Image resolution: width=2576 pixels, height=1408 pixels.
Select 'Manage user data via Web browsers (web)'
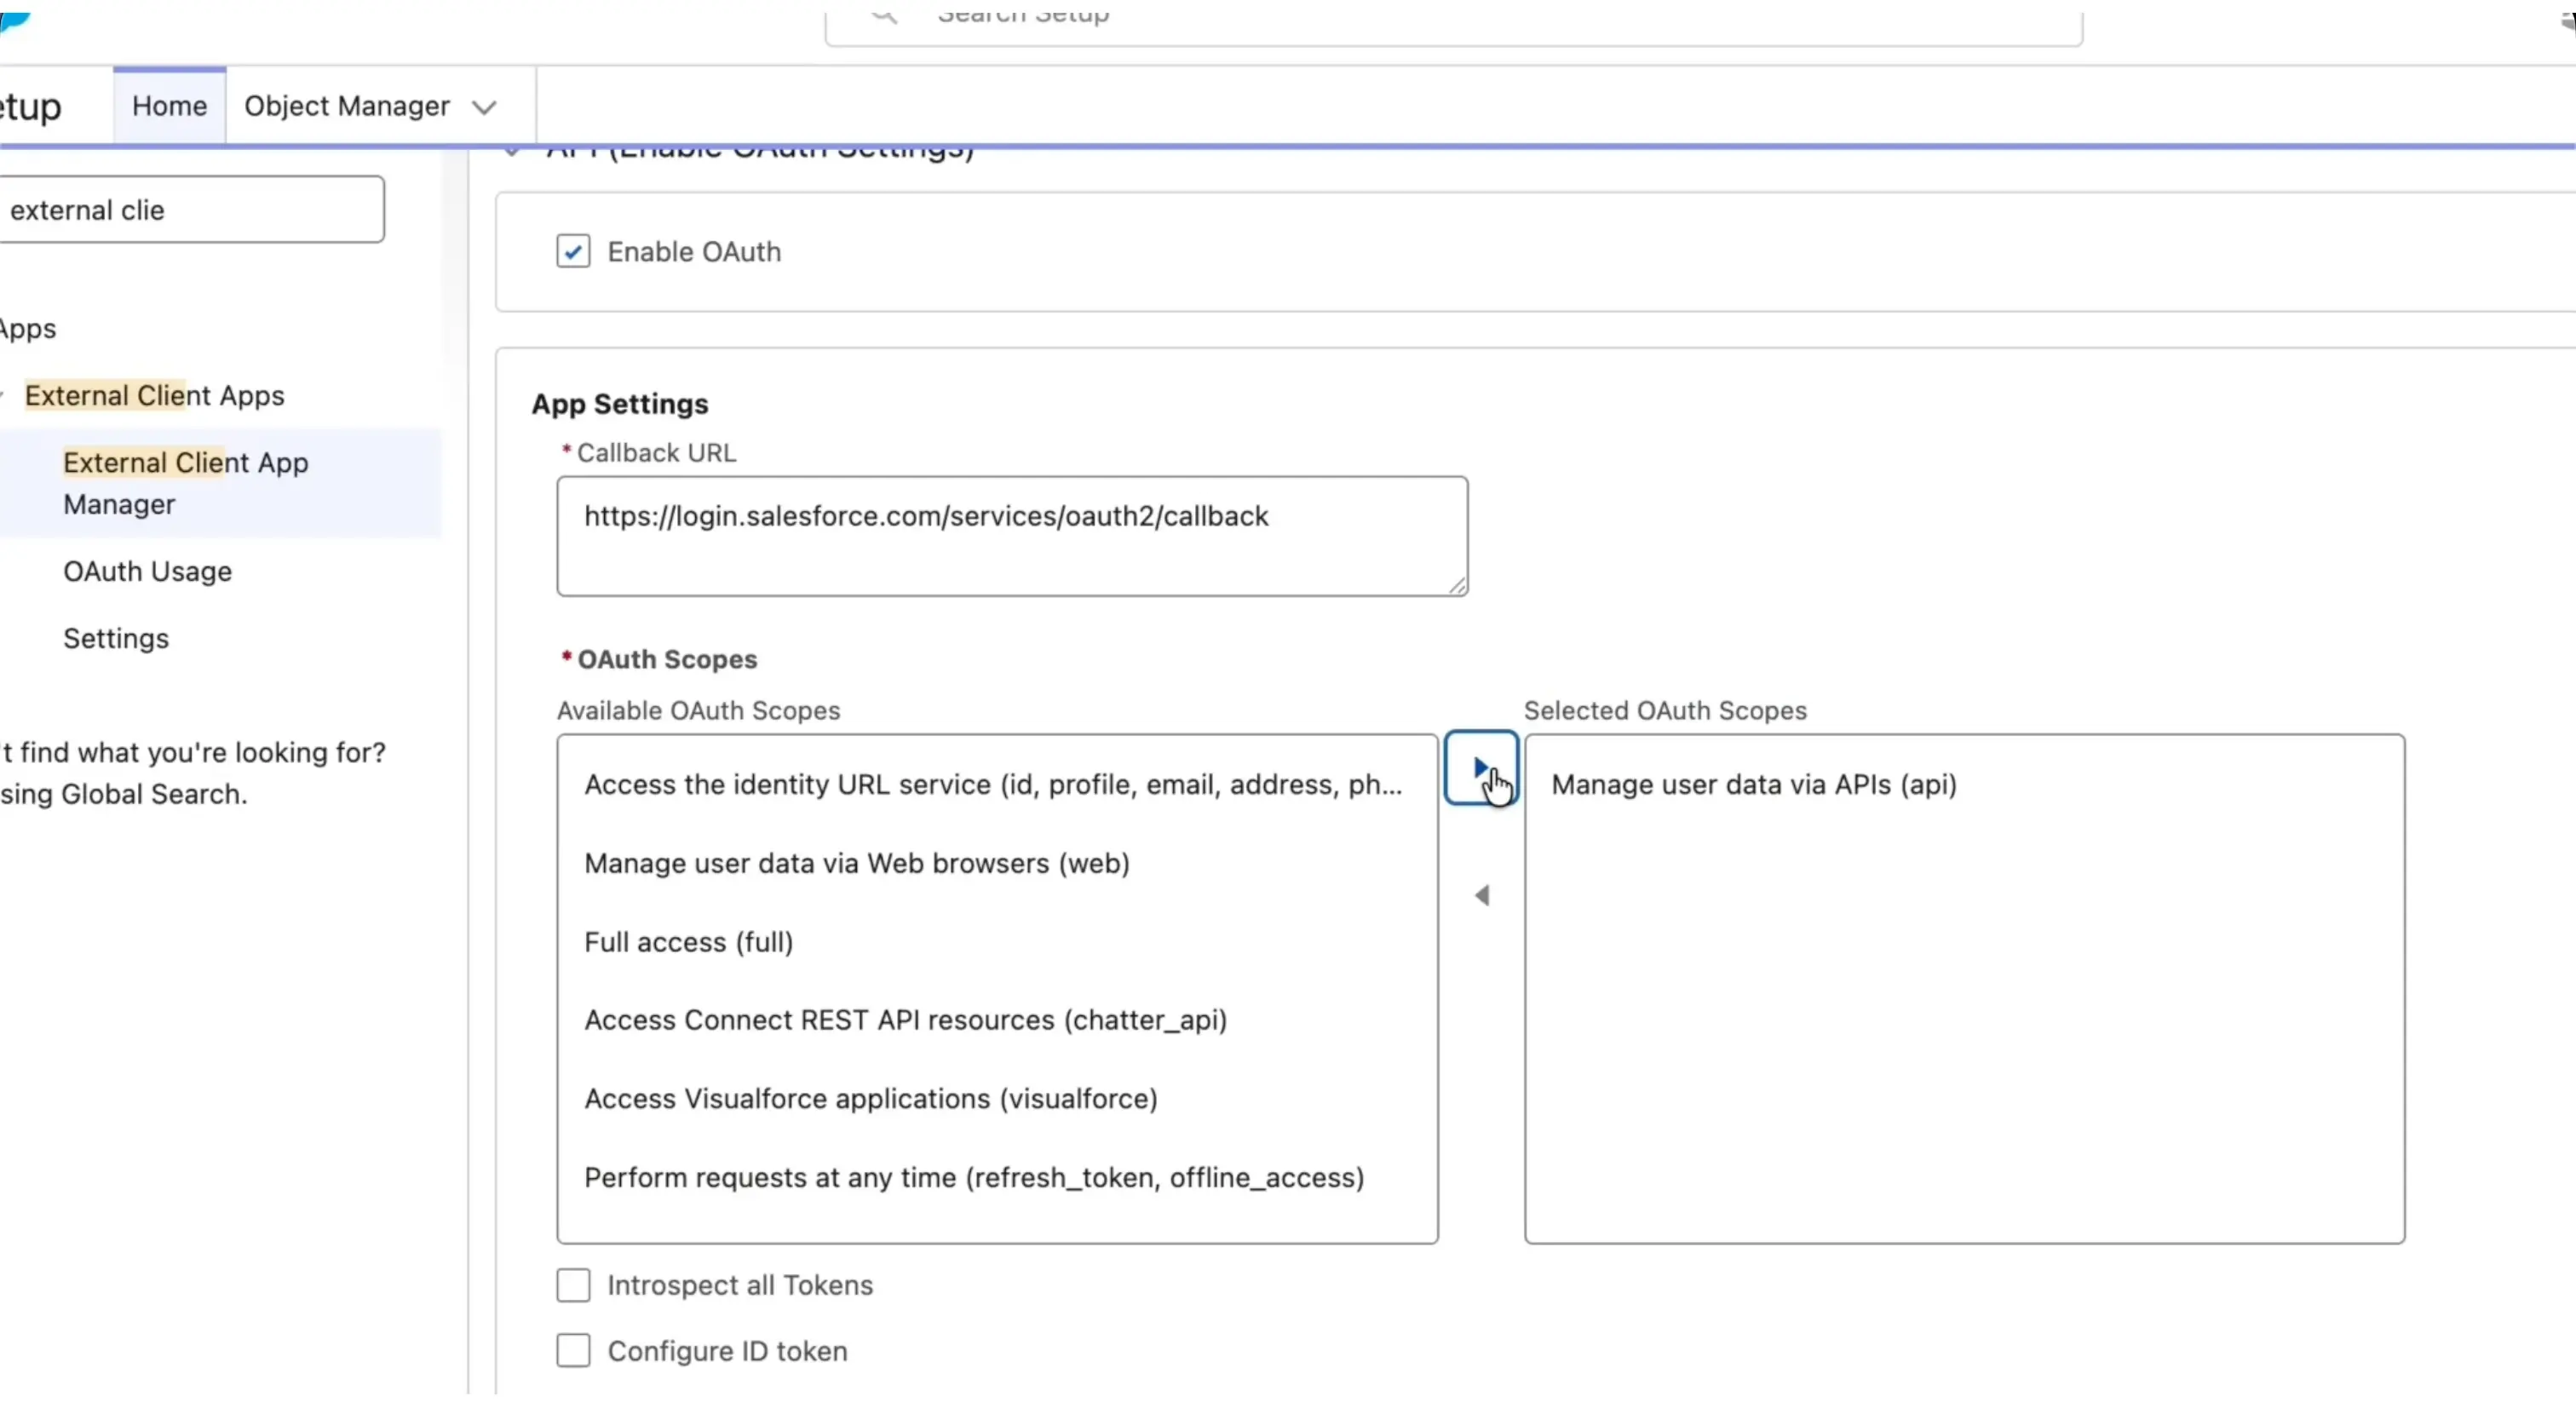(996, 863)
